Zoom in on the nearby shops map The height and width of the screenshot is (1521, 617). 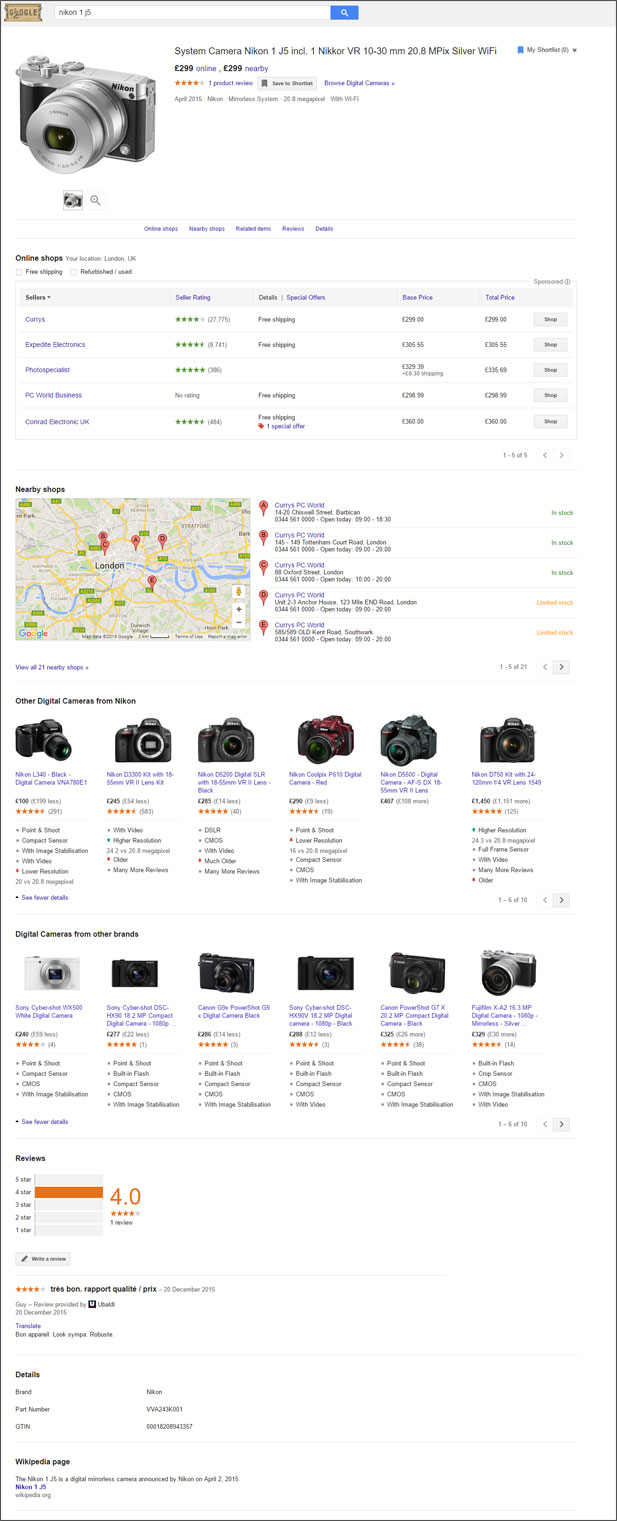(x=239, y=609)
